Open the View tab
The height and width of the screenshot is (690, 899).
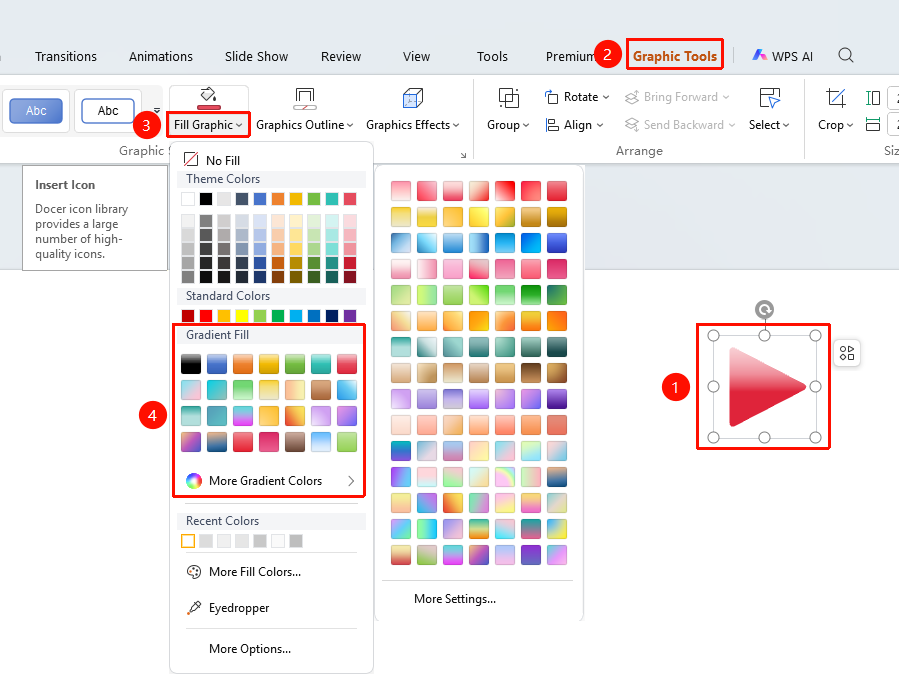[x=416, y=56]
